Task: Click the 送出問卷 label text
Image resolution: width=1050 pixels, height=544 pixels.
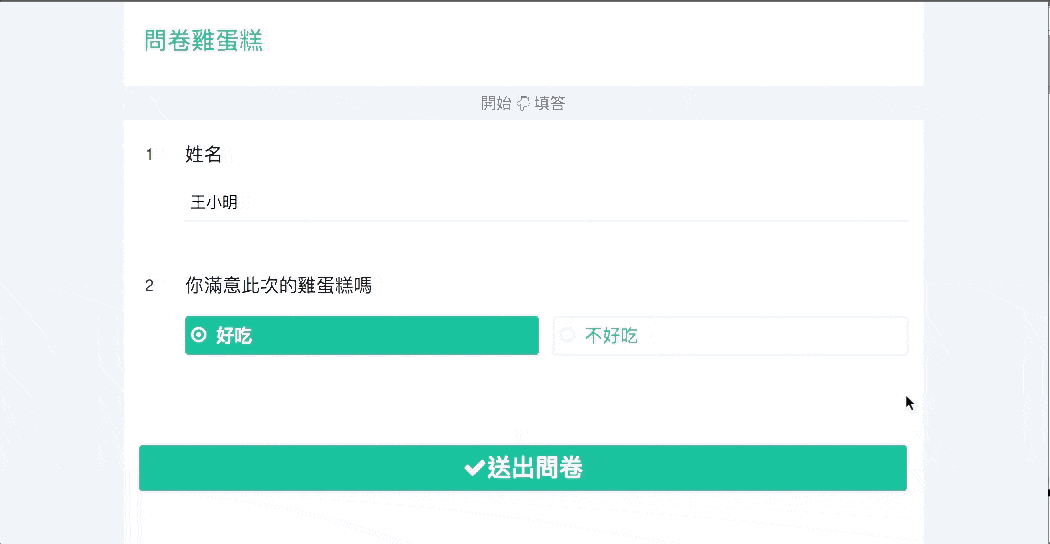Action: (x=534, y=468)
